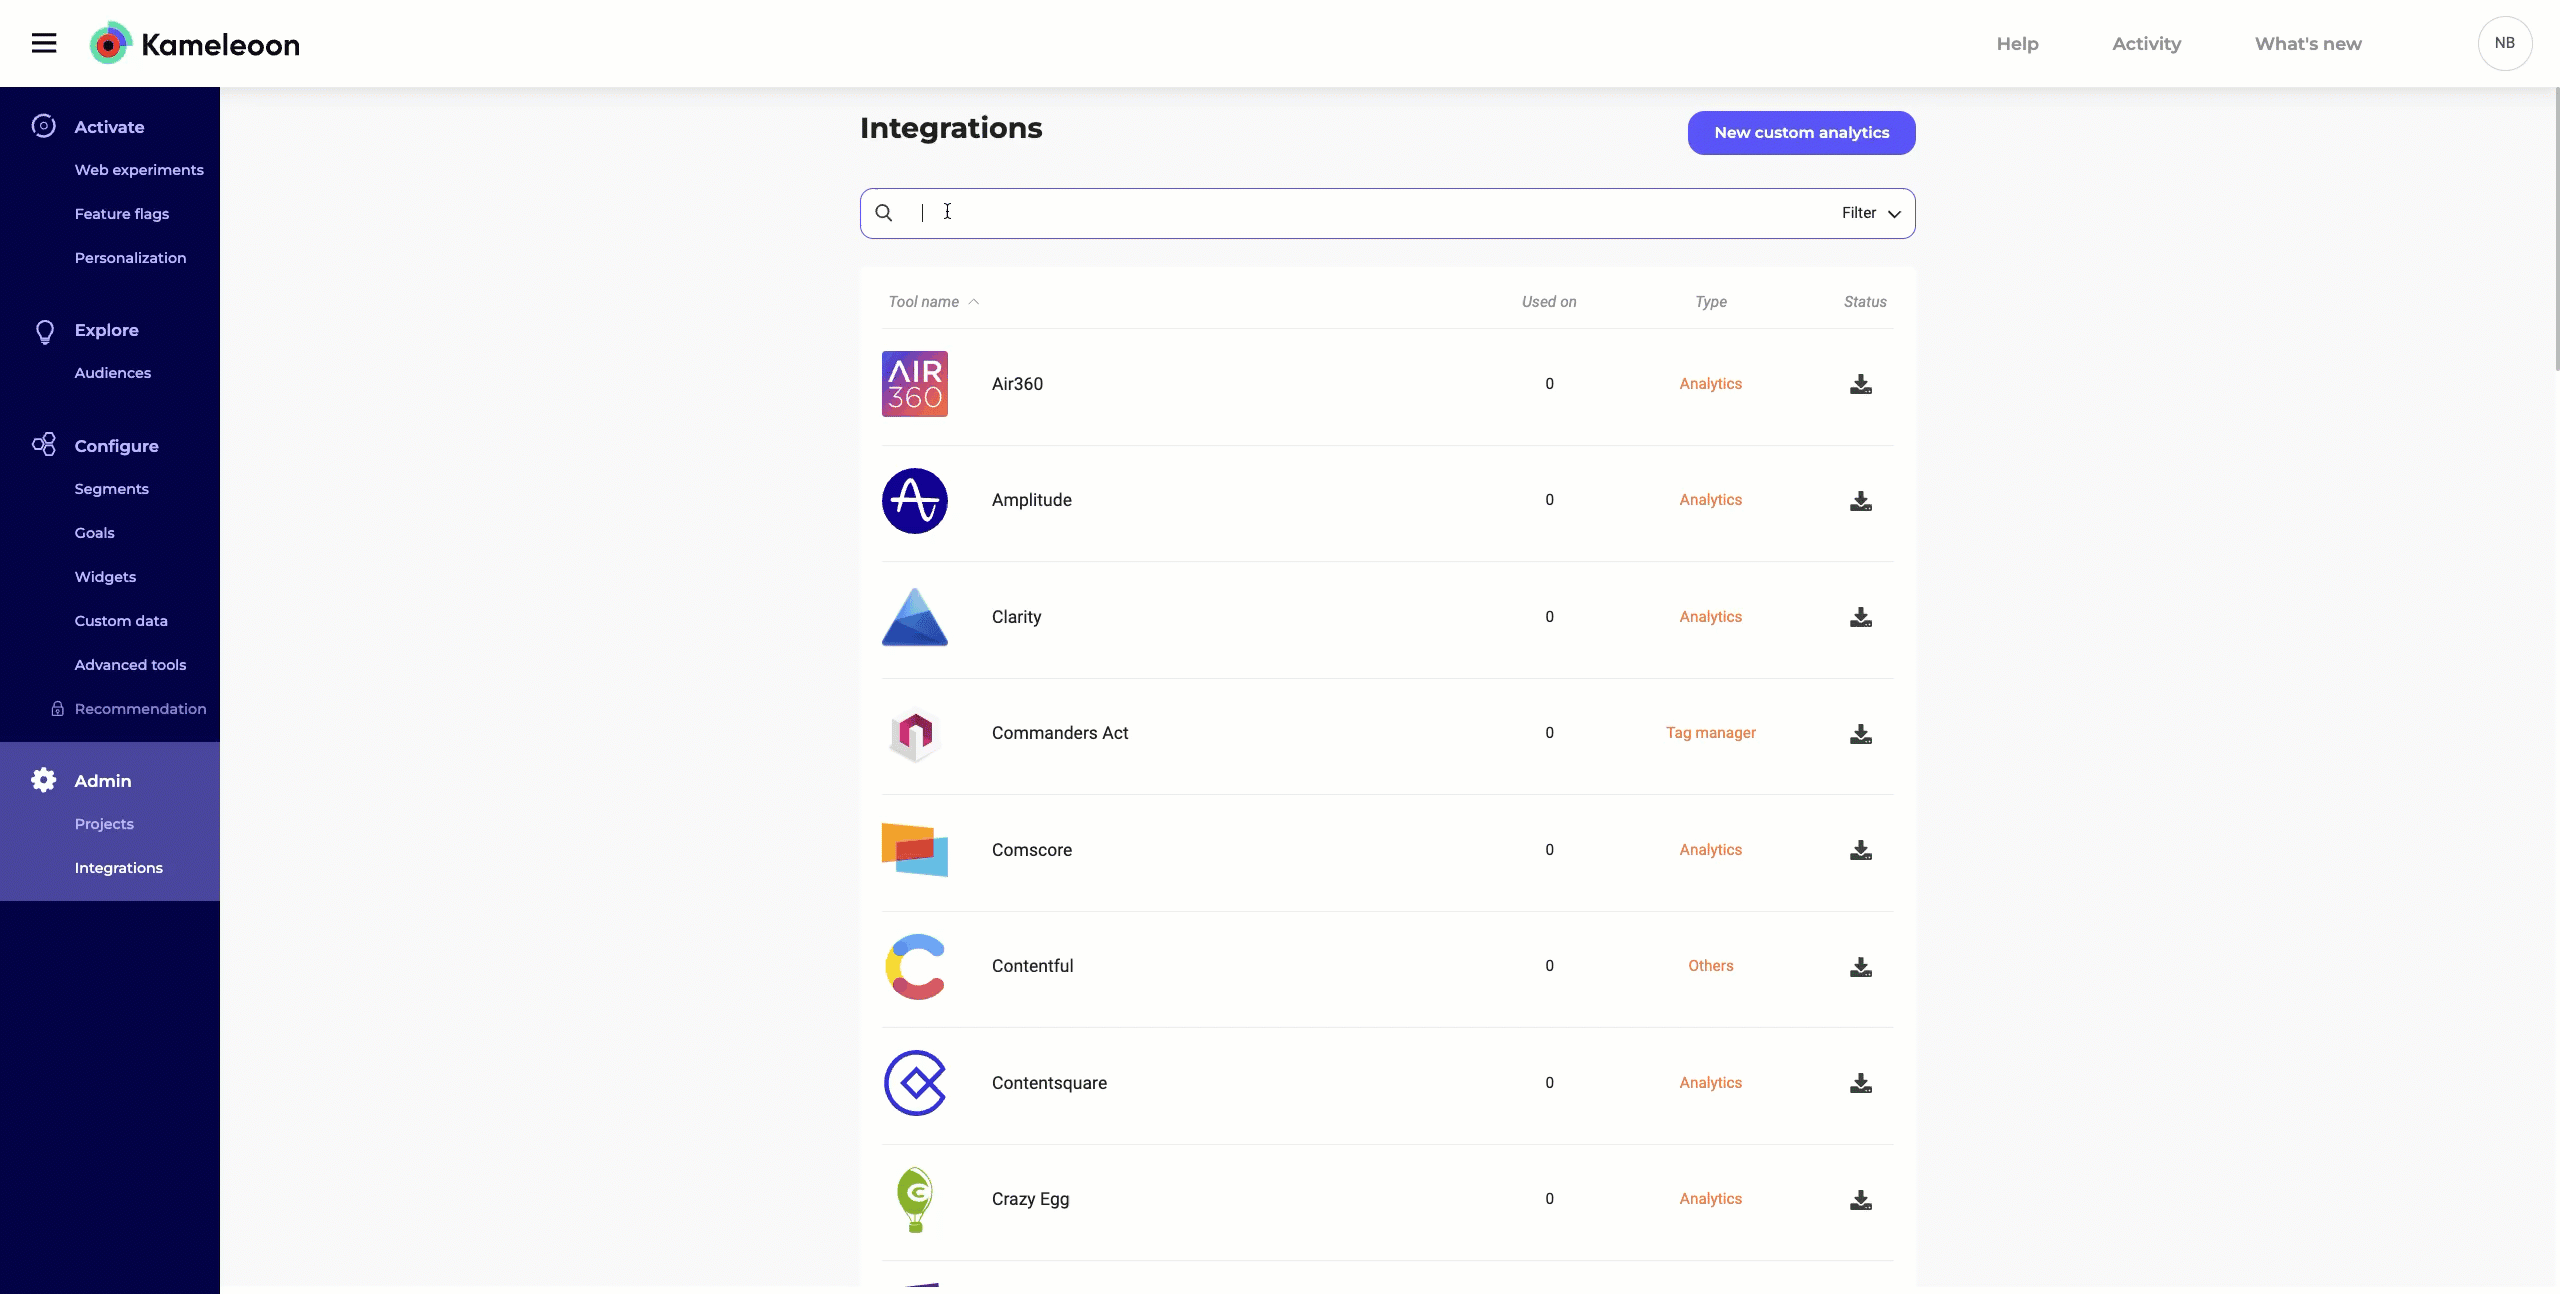Open the Activity menu item
The image size is (2560, 1294).
(x=2146, y=43)
